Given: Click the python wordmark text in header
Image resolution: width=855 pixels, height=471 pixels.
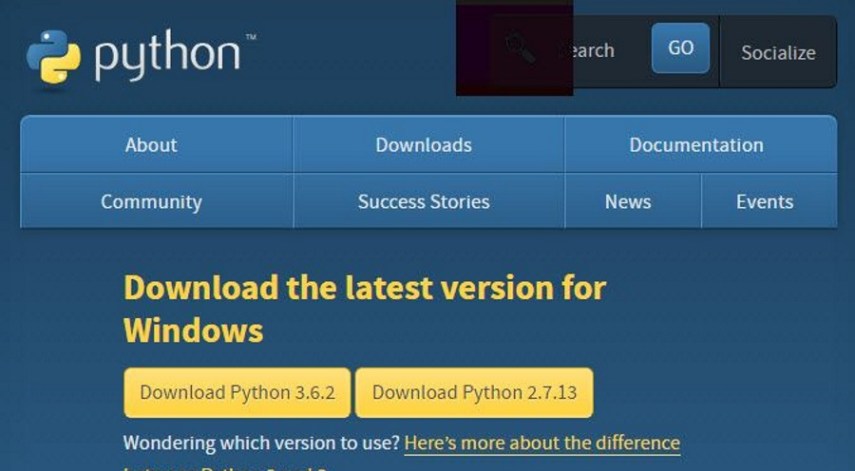Looking at the screenshot, I should (166, 56).
